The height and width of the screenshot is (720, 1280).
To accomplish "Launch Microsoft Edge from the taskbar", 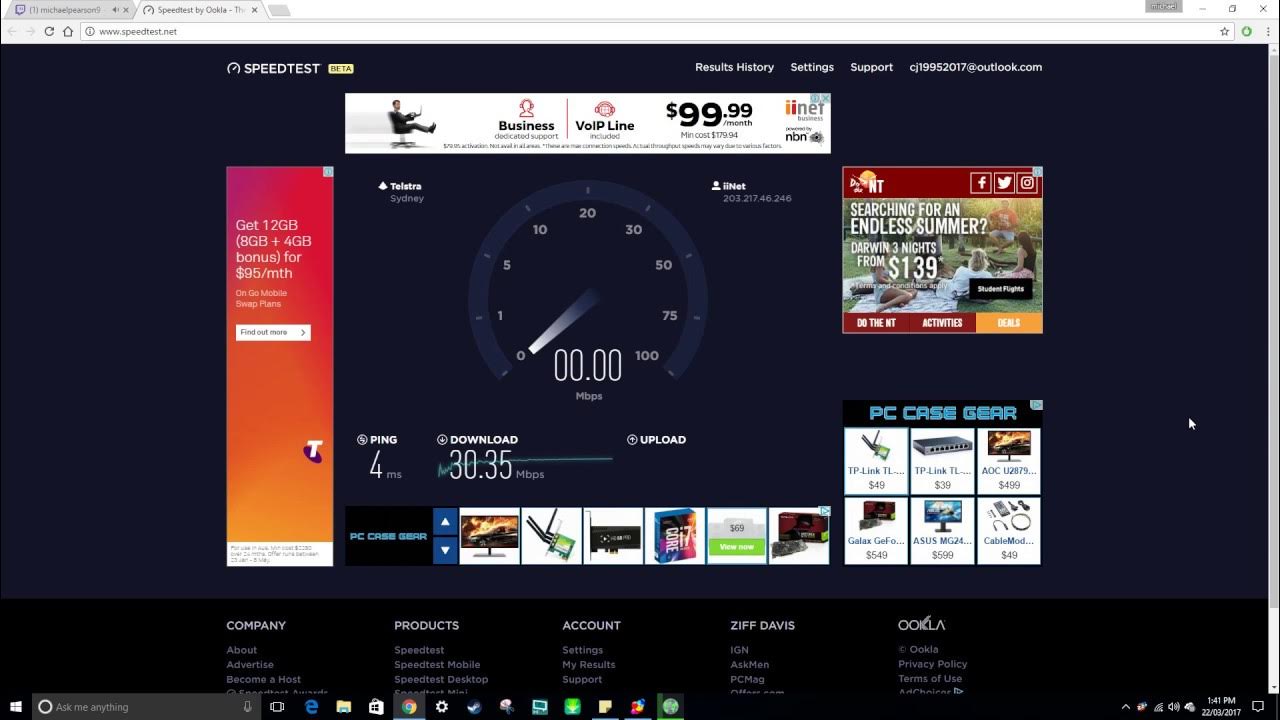I will point(311,706).
